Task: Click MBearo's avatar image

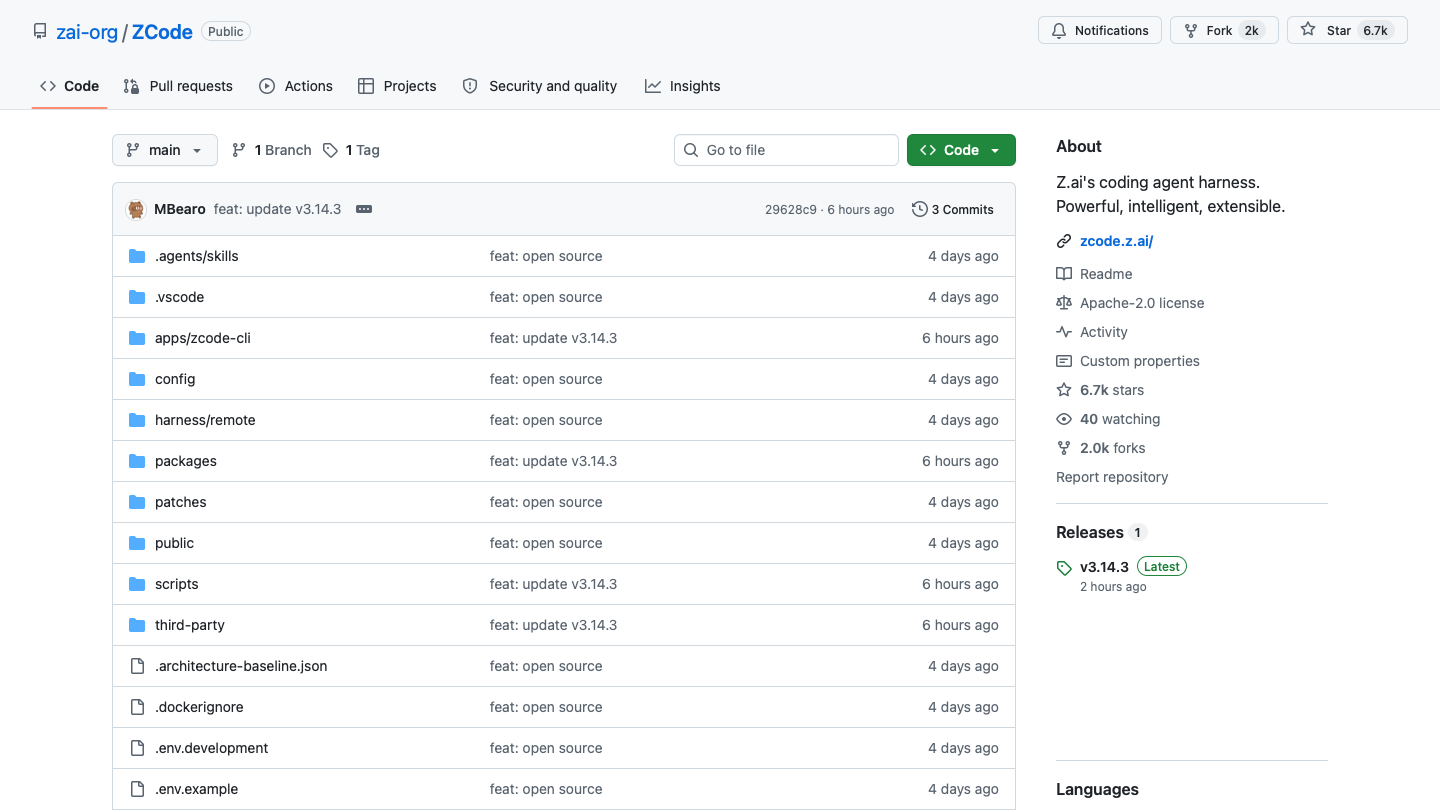Action: [x=136, y=209]
